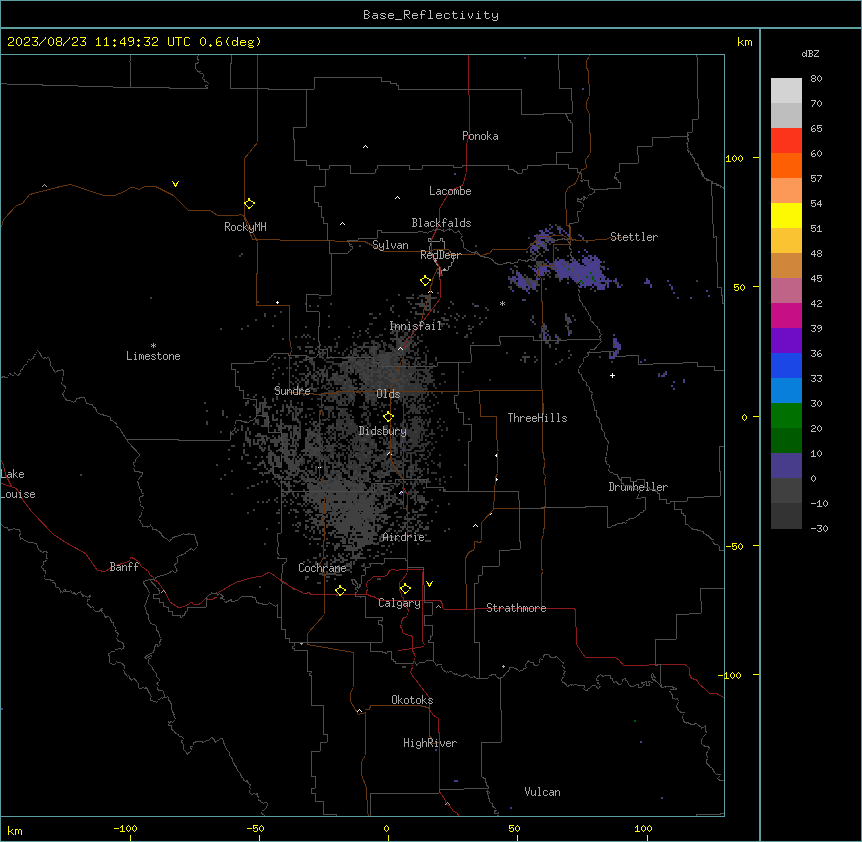Click the Airdrie label
Image resolution: width=862 pixels, height=842 pixels.
(404, 537)
